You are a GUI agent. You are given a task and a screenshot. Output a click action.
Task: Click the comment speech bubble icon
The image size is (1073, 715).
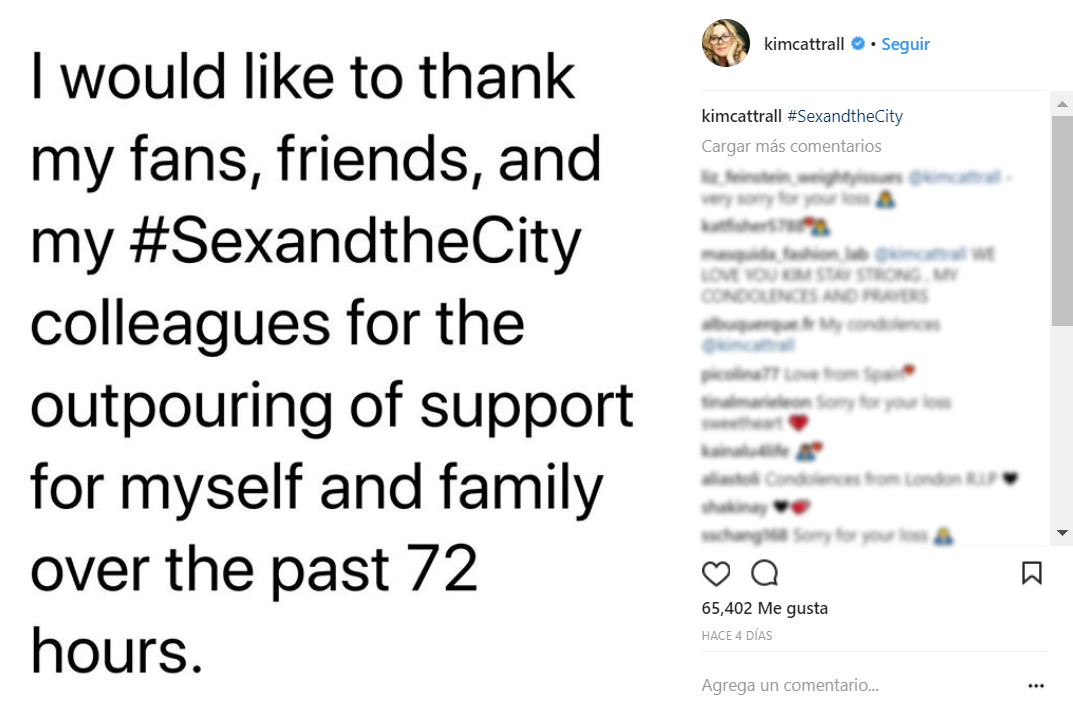tap(765, 573)
